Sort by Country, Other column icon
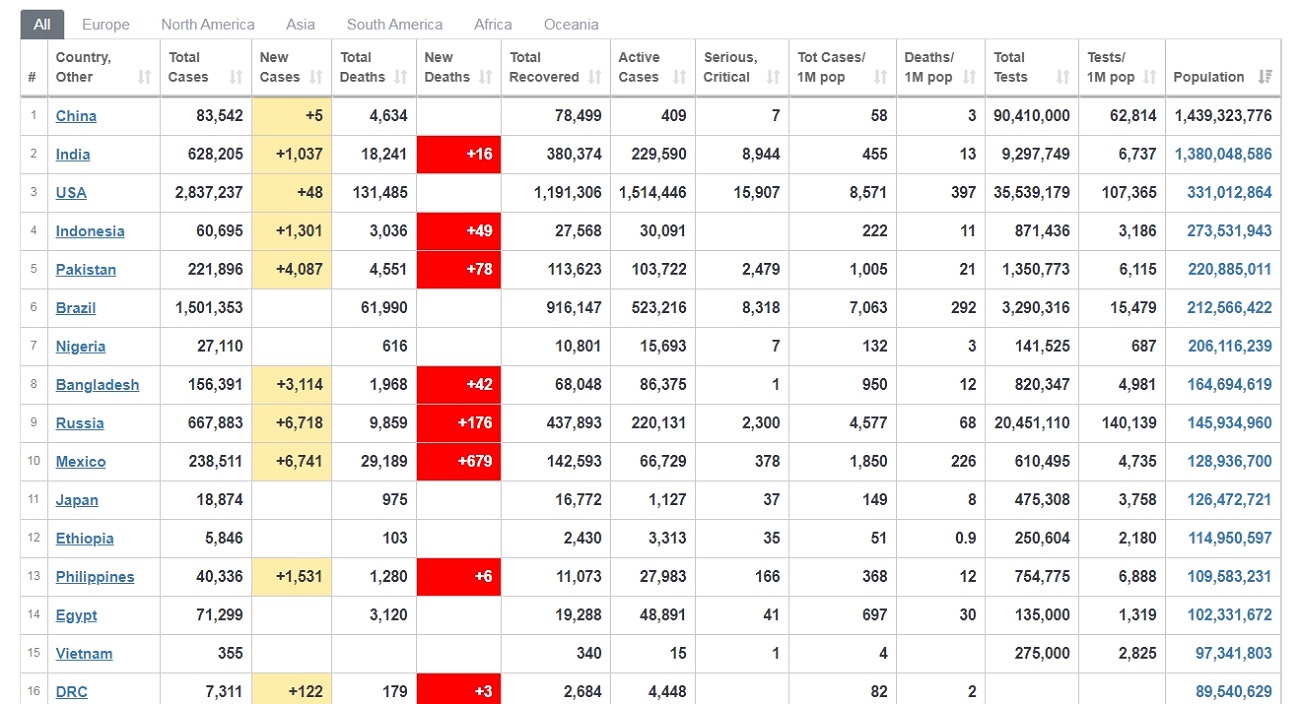 pyautogui.click(x=145, y=77)
